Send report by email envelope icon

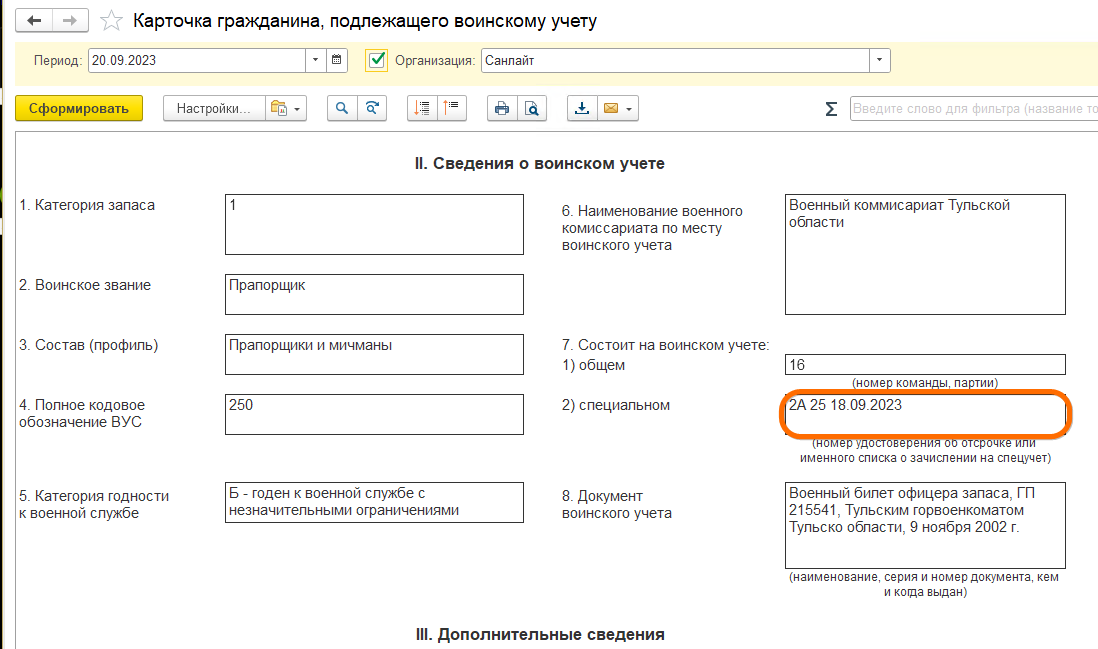(x=611, y=109)
